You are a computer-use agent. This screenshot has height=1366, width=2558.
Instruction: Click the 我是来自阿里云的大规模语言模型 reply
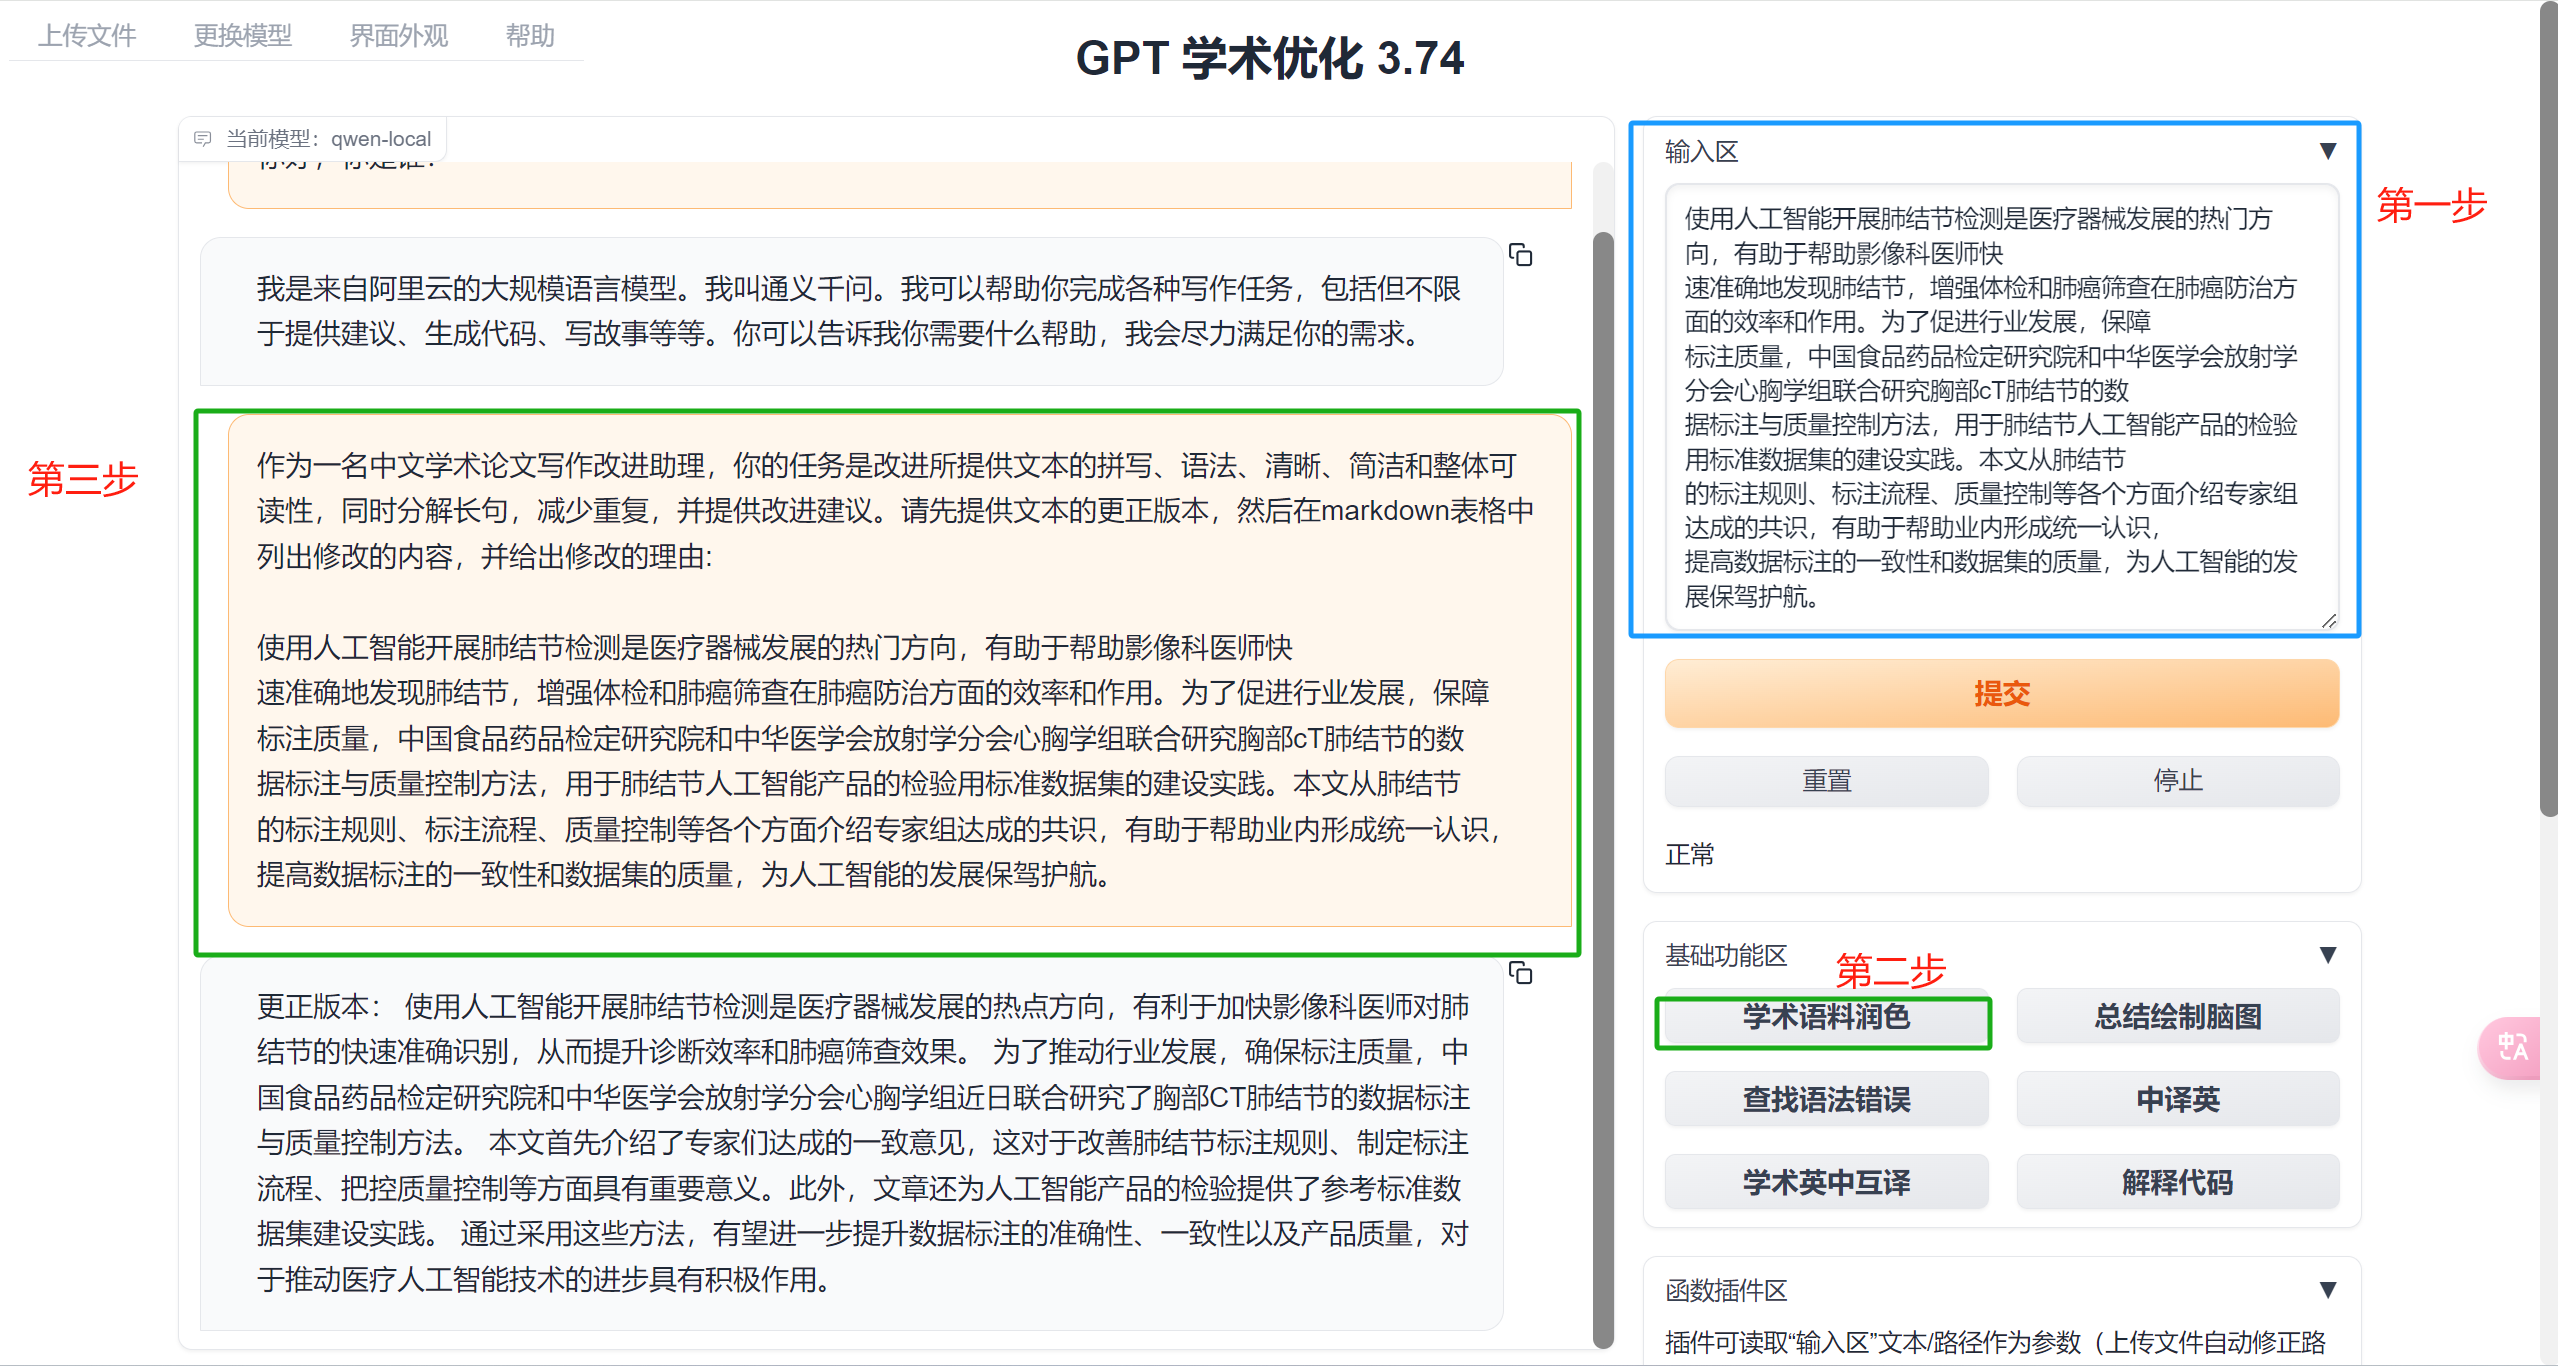tap(851, 311)
